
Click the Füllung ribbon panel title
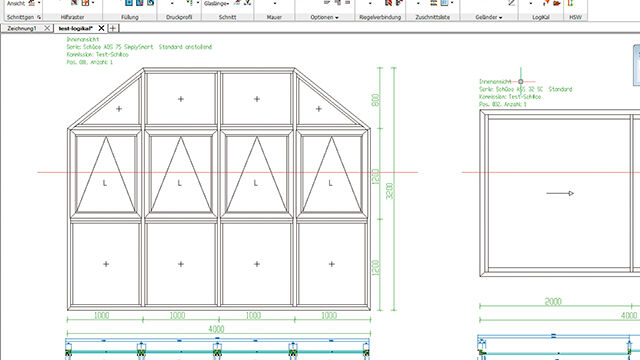[x=130, y=17]
